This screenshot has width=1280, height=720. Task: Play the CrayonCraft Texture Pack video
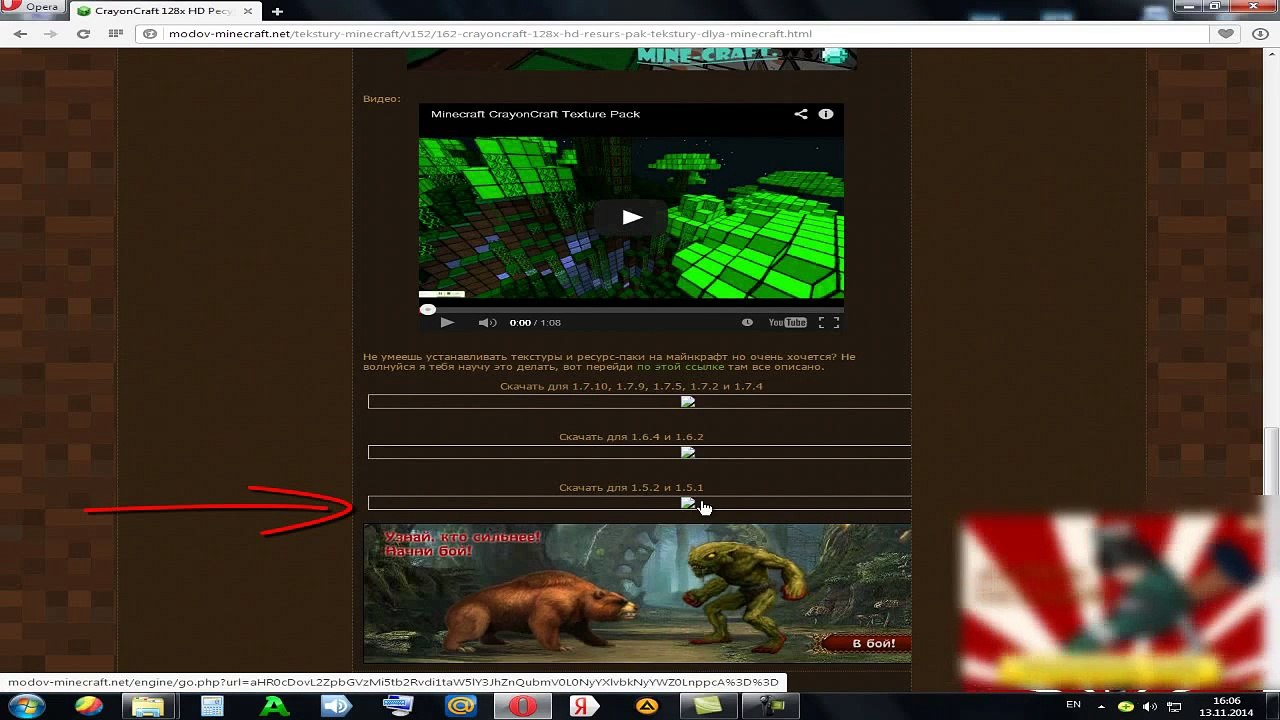pos(631,217)
